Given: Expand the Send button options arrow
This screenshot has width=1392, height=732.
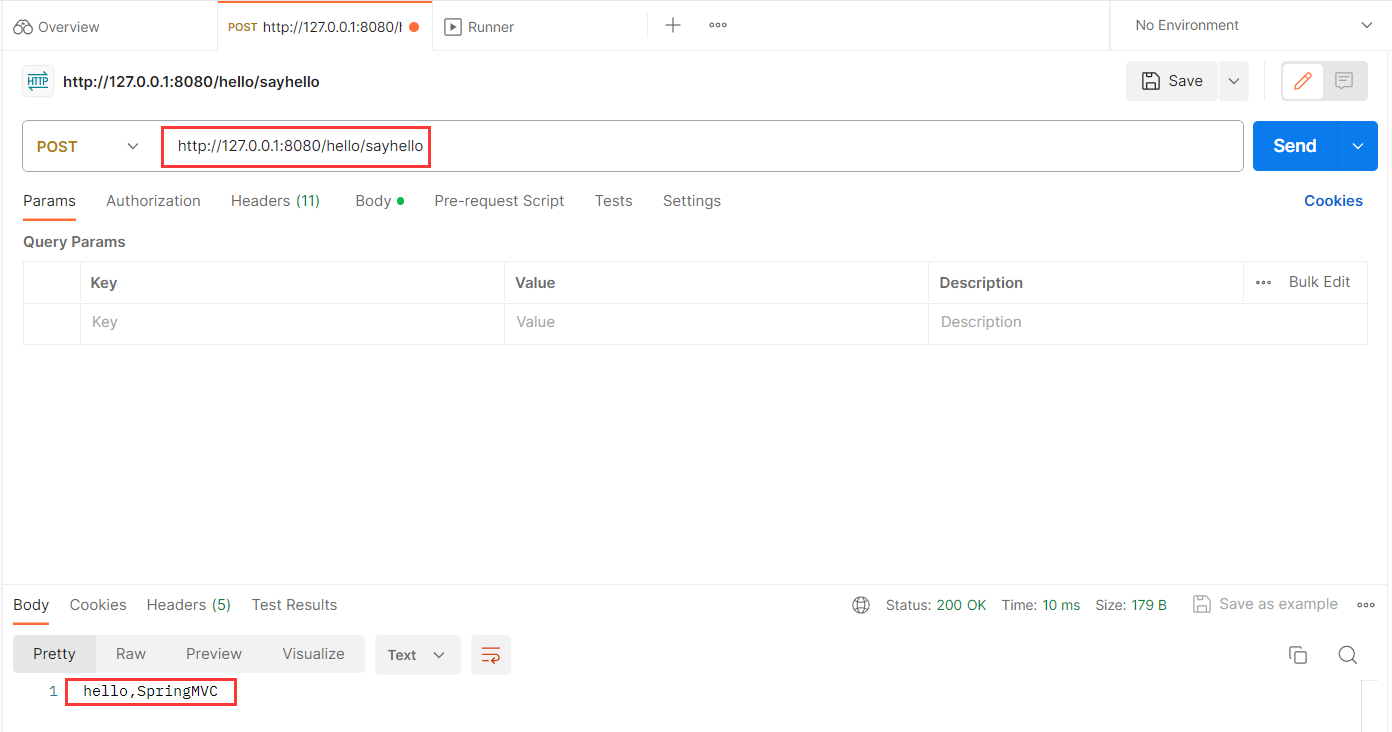Looking at the screenshot, I should tap(1358, 146).
